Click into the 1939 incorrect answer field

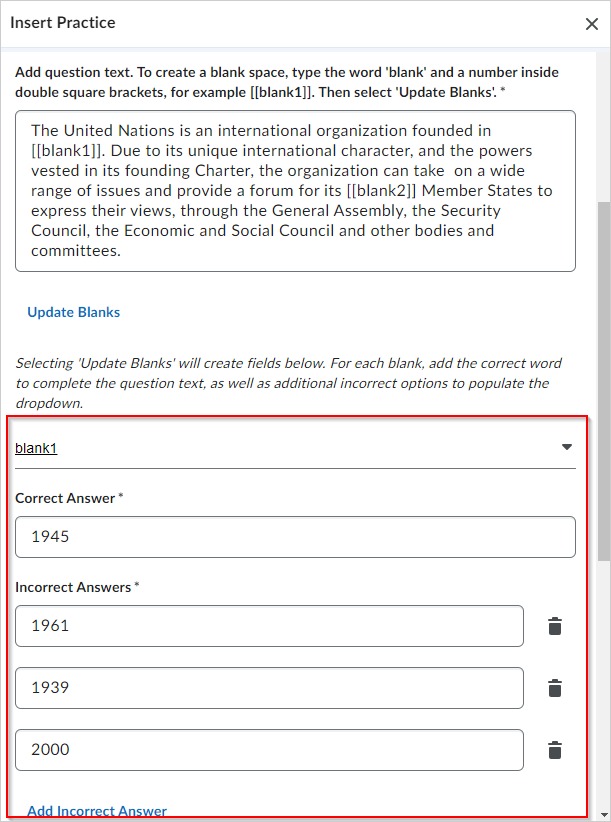(269, 688)
